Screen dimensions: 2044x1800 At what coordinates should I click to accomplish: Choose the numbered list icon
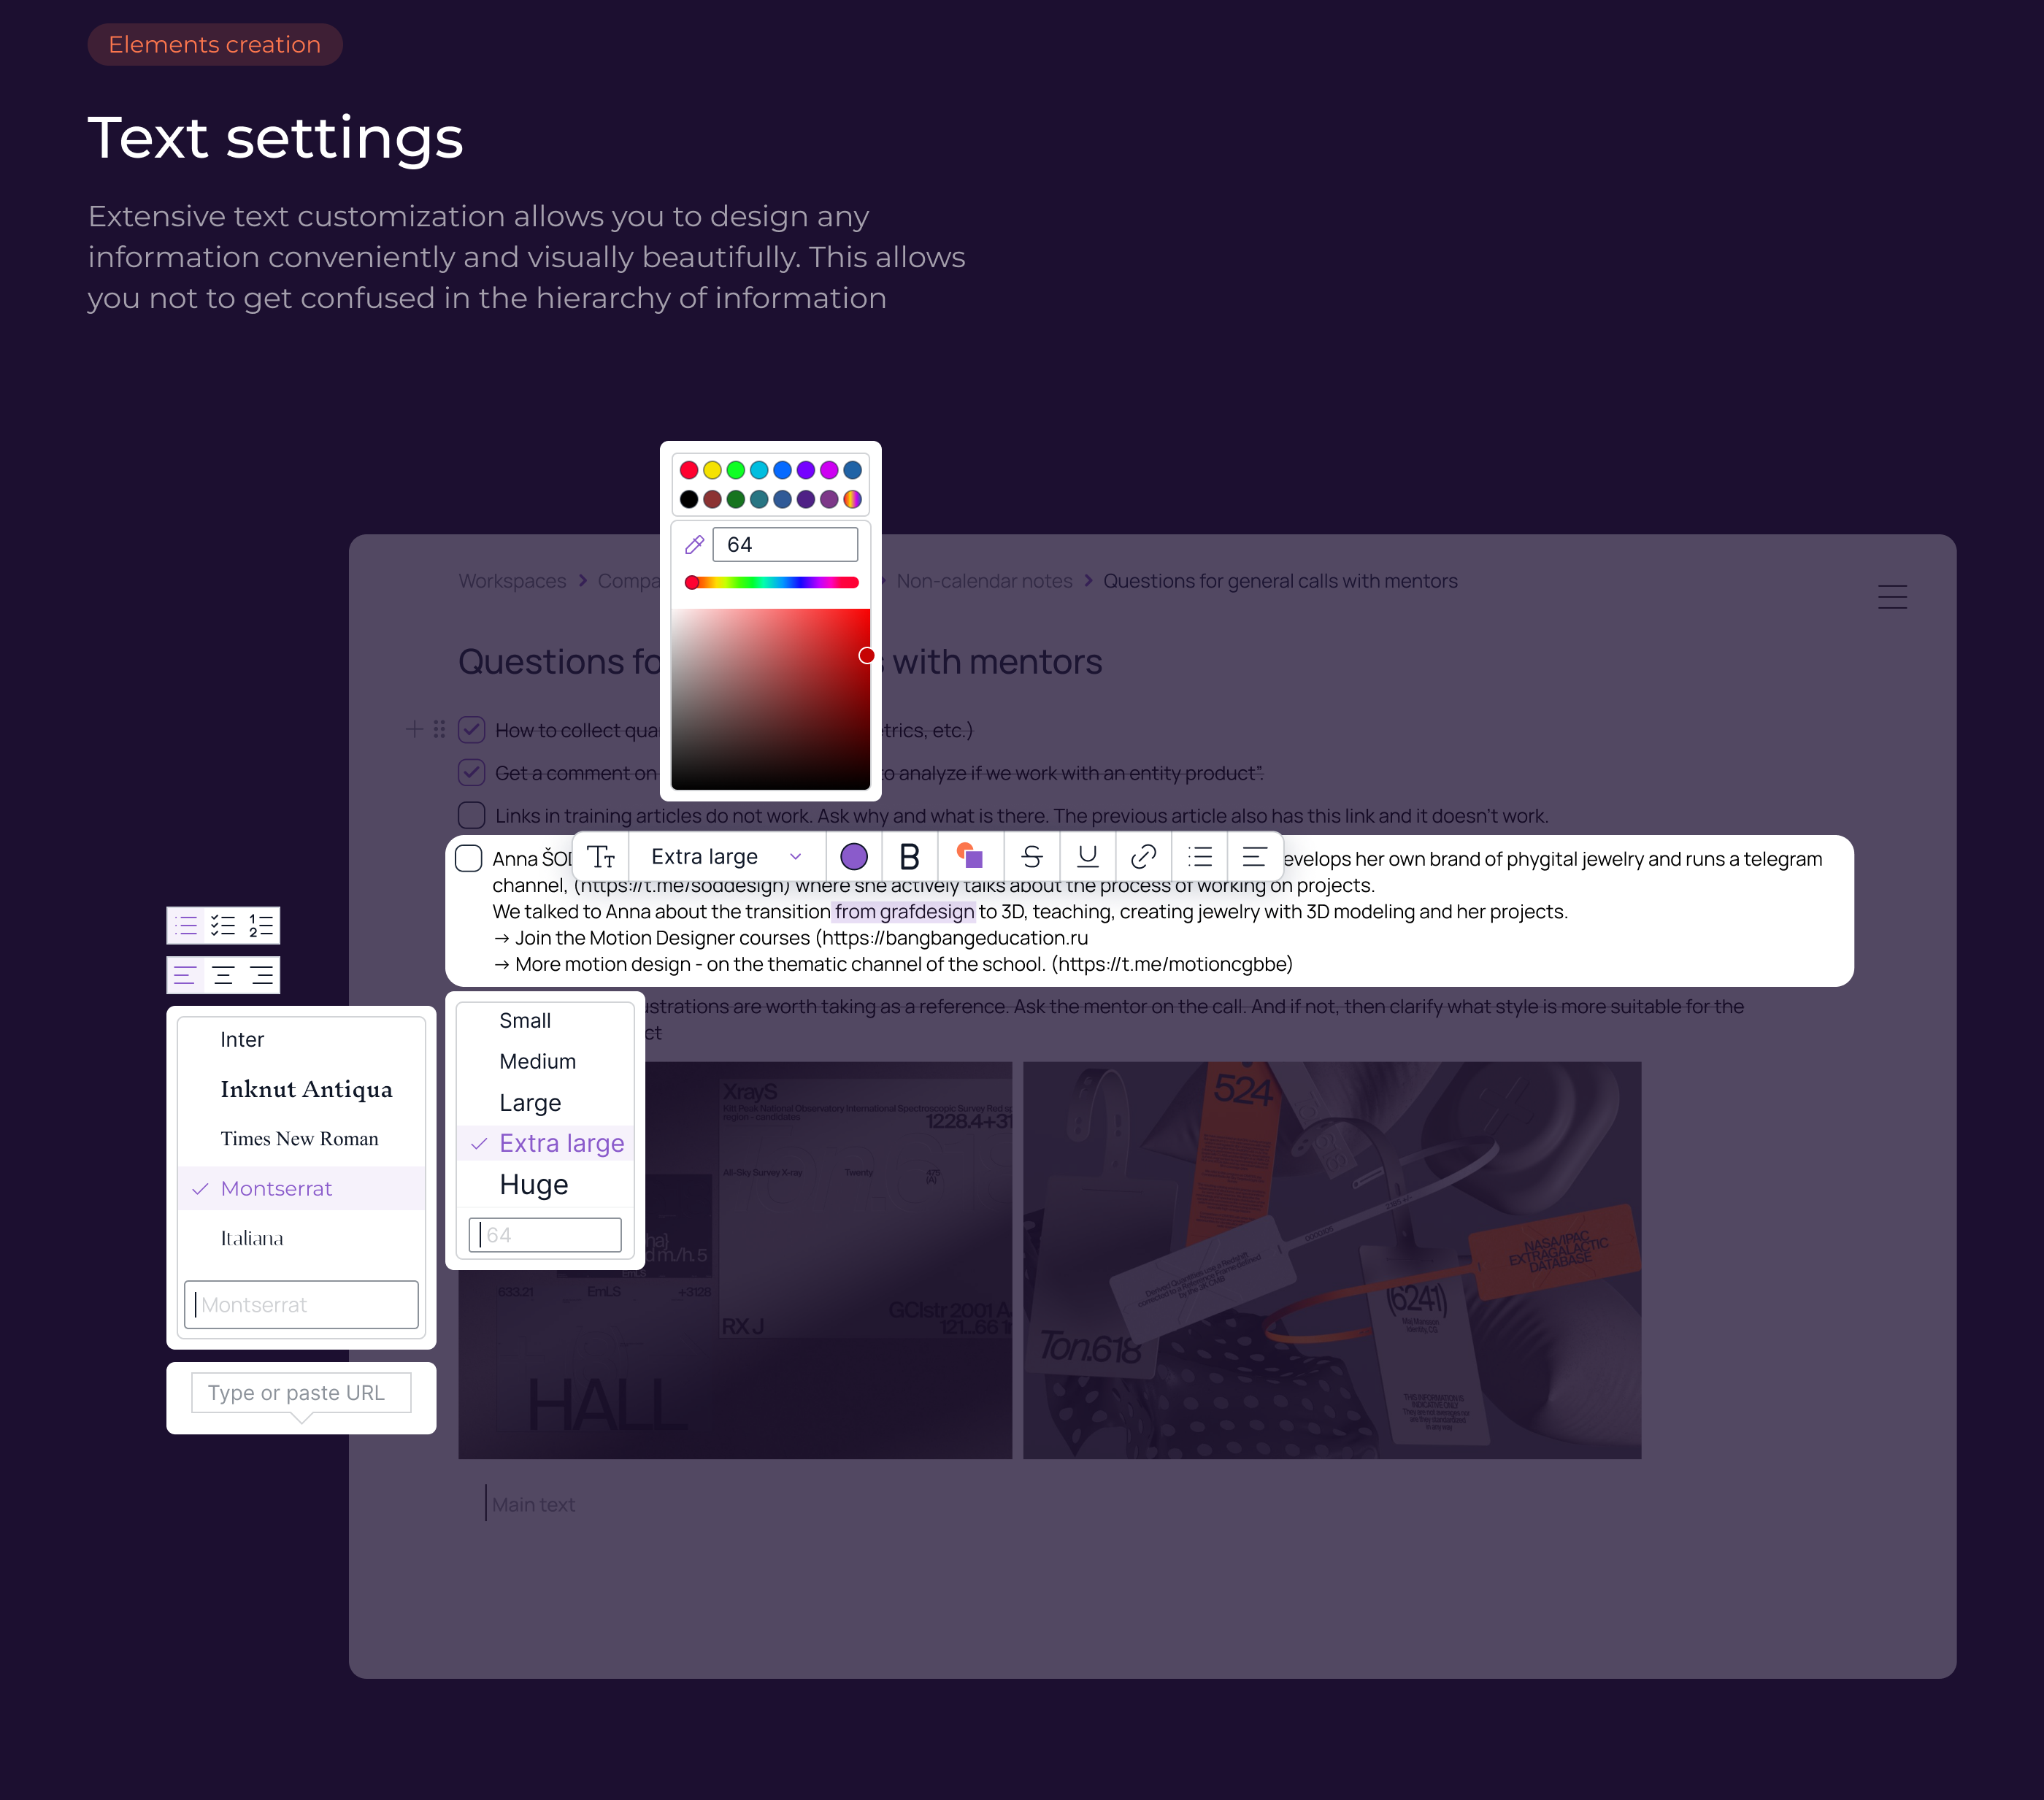[261, 925]
